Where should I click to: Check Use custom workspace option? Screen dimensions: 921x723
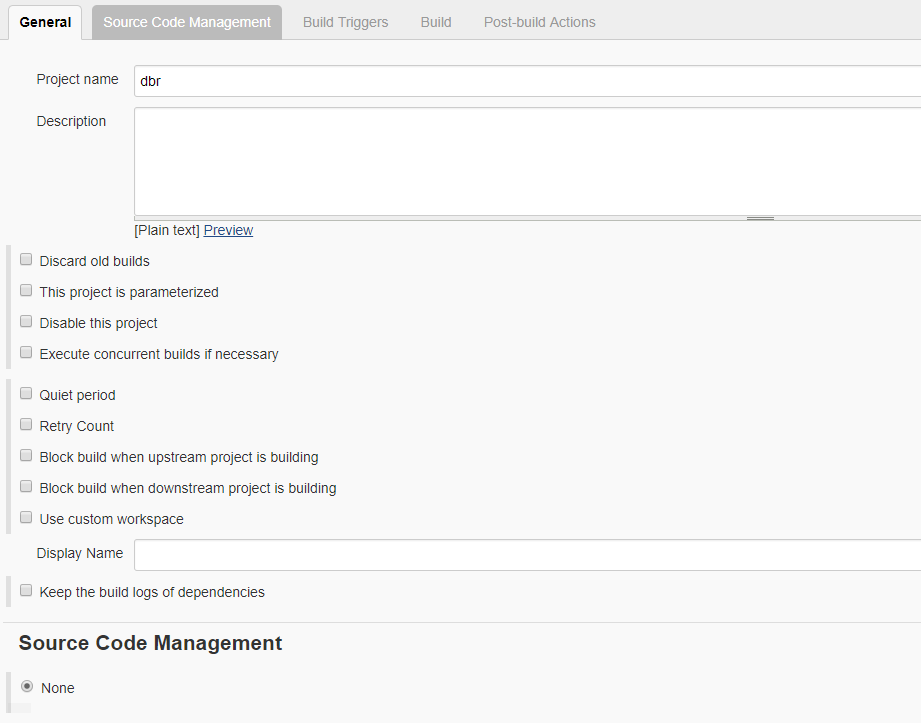[27, 518]
